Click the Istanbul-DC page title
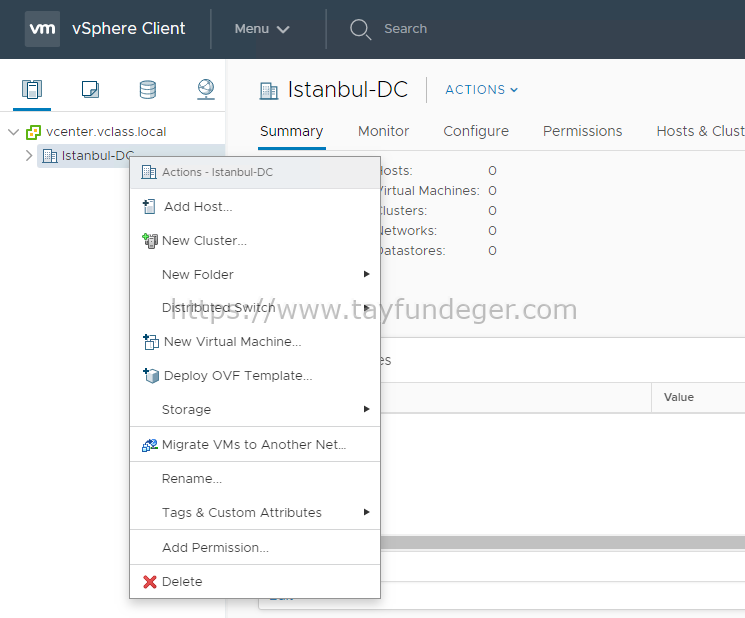 [348, 89]
